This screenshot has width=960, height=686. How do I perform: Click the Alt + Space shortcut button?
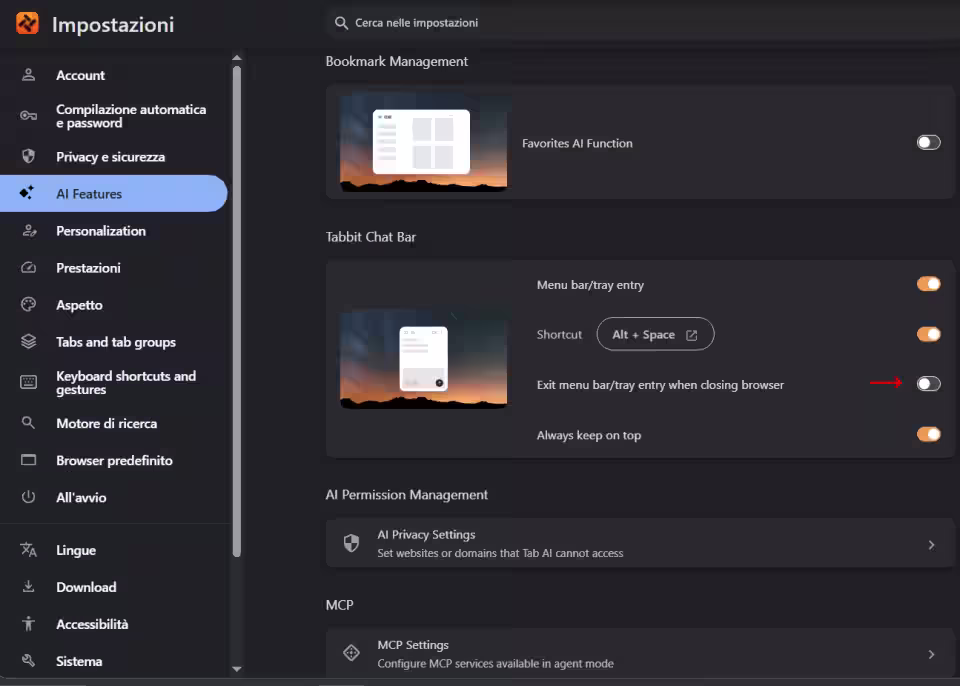655,334
